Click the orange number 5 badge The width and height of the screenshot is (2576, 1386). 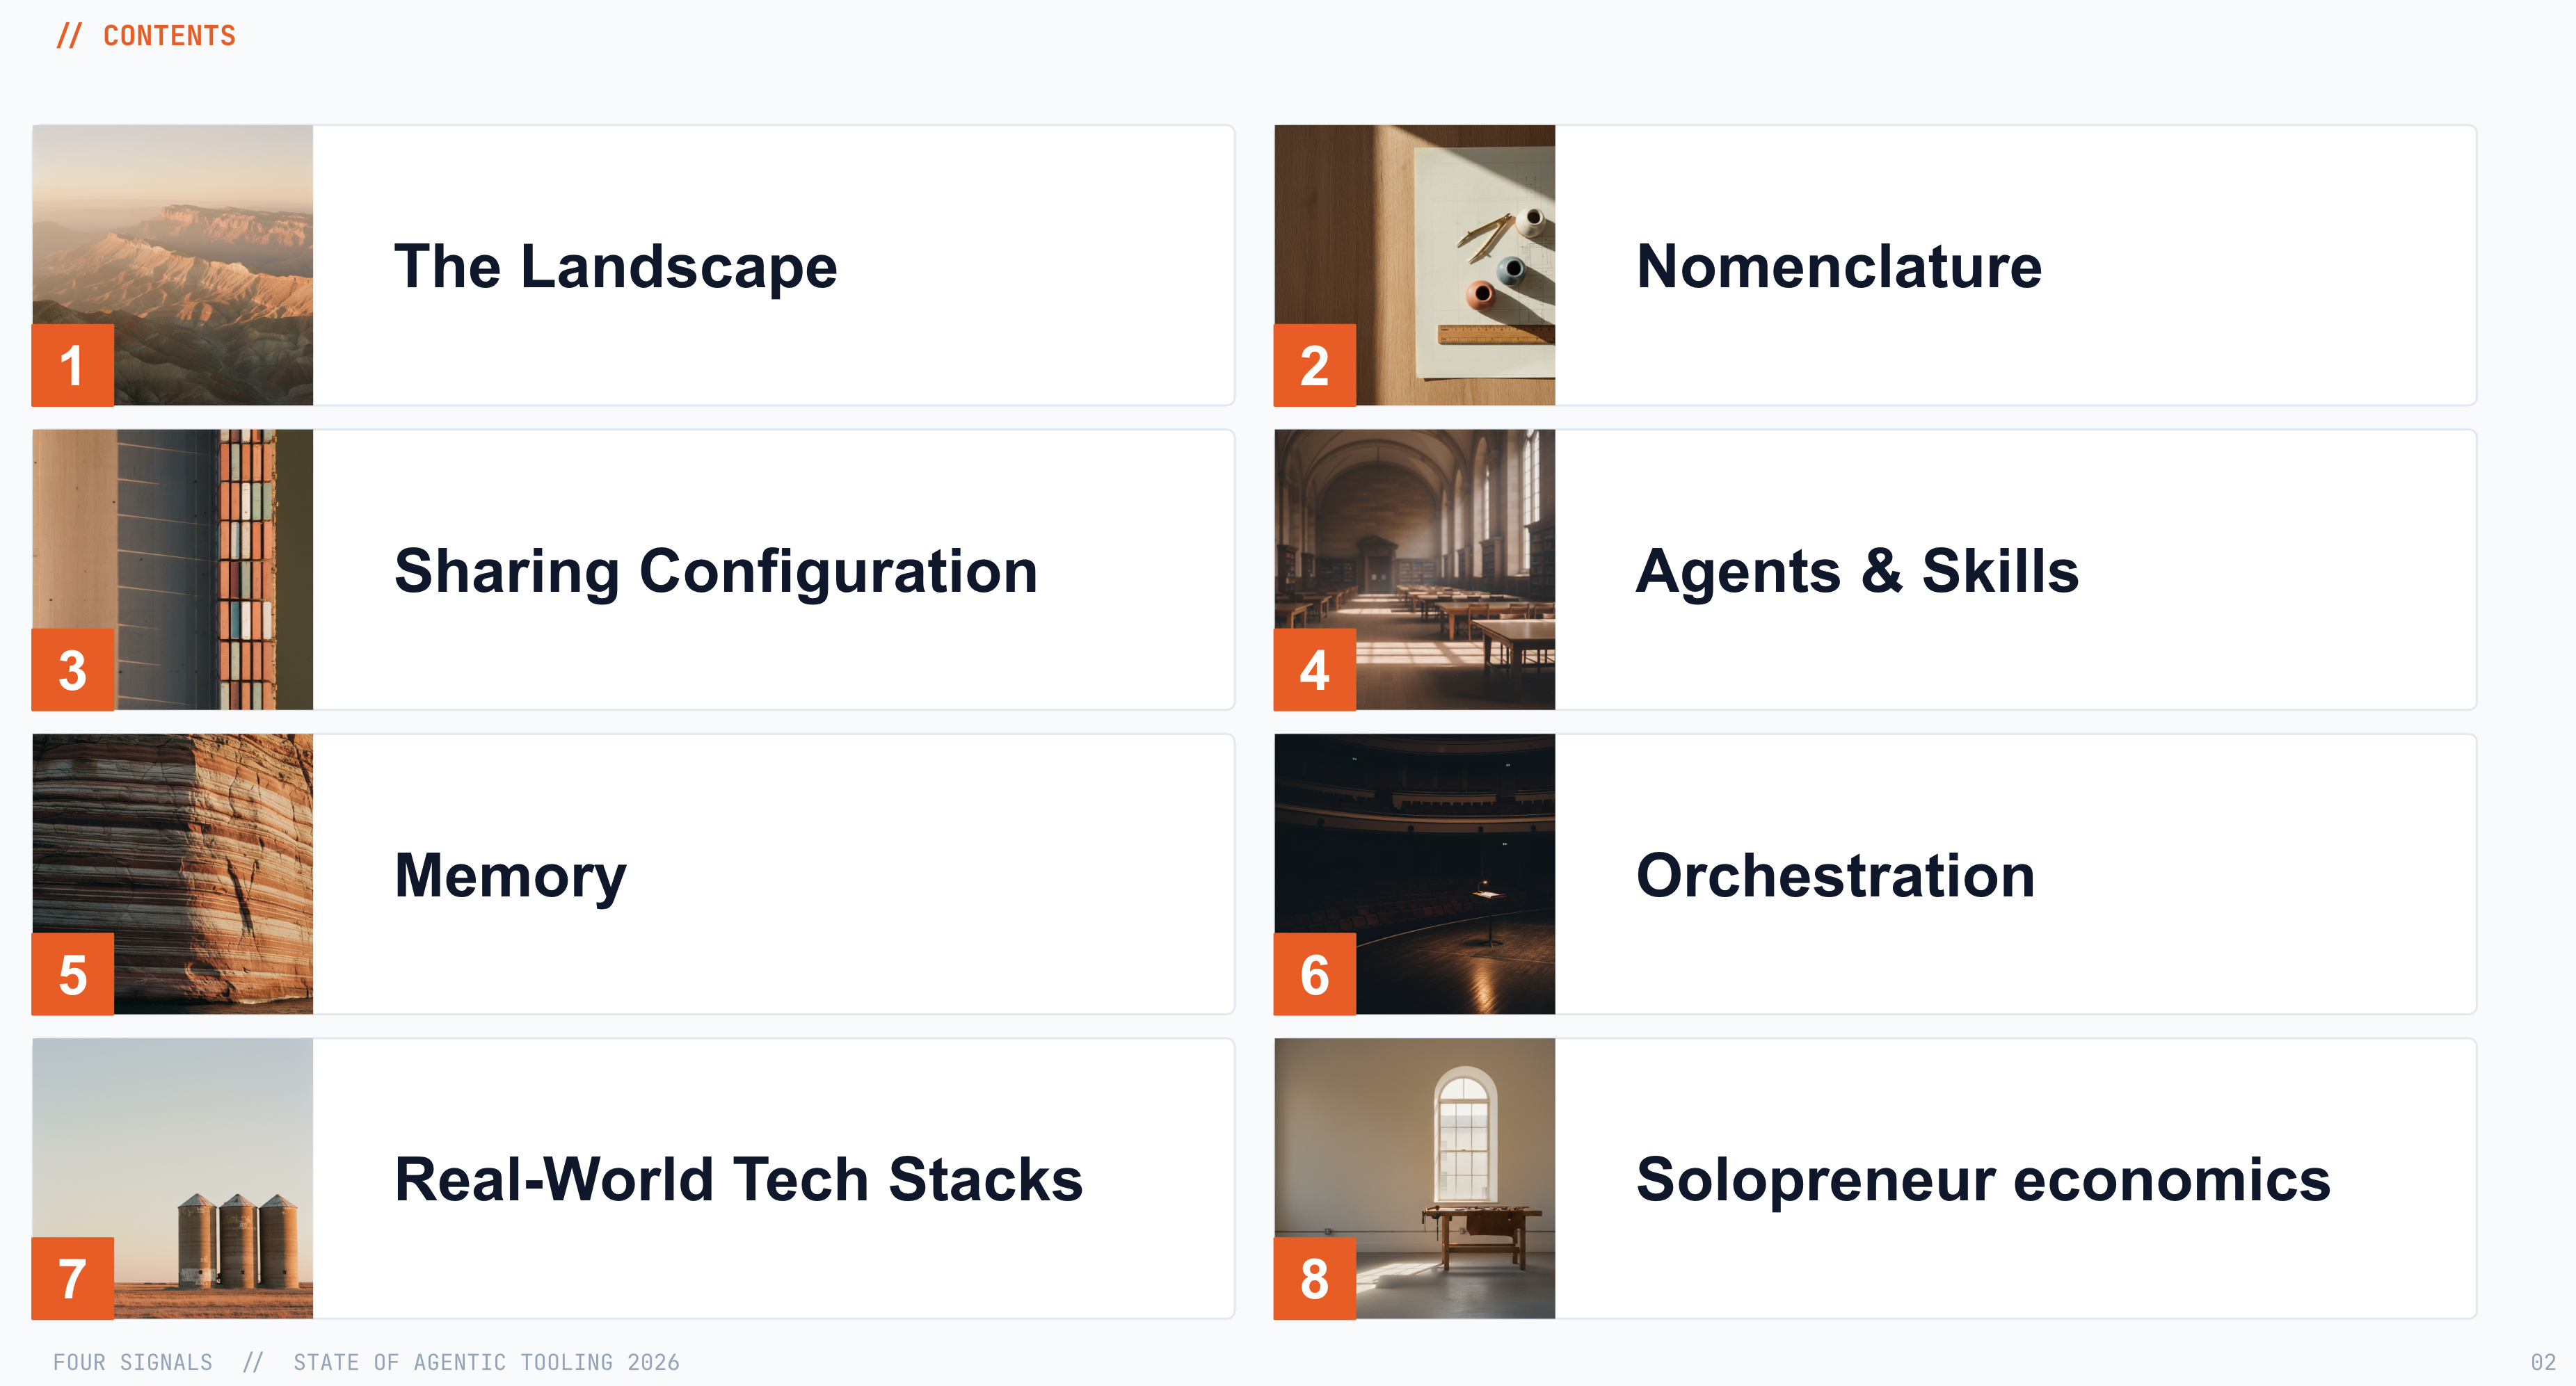(73, 974)
